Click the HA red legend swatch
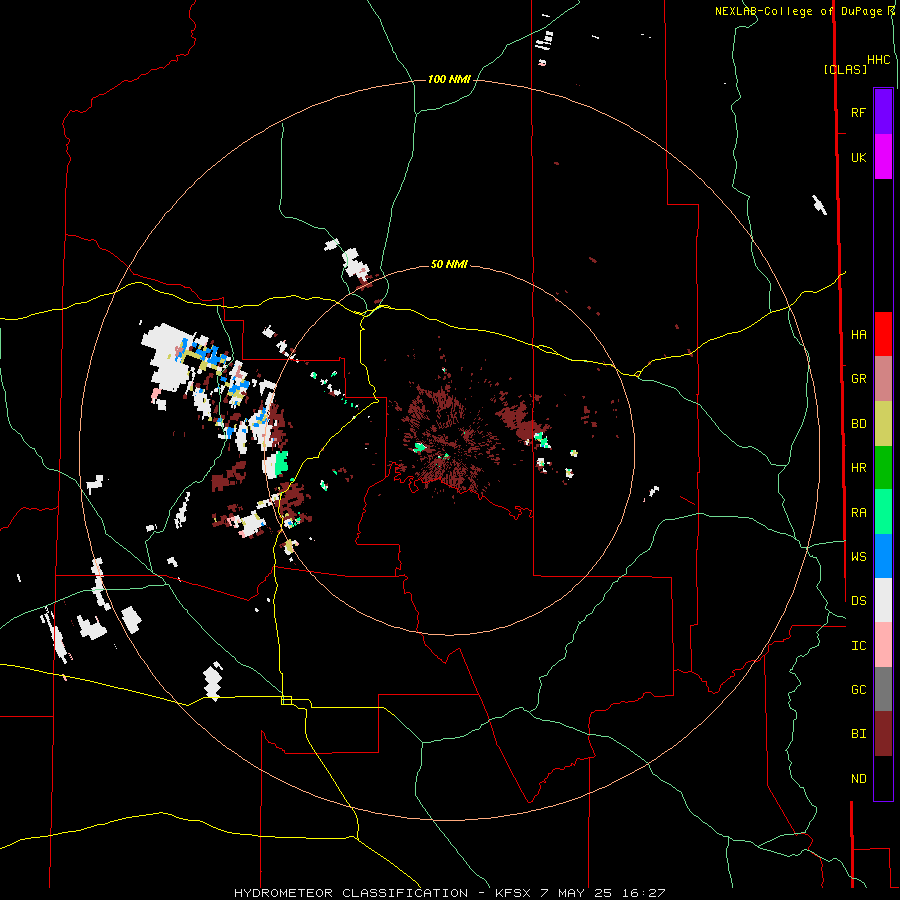 [x=883, y=334]
